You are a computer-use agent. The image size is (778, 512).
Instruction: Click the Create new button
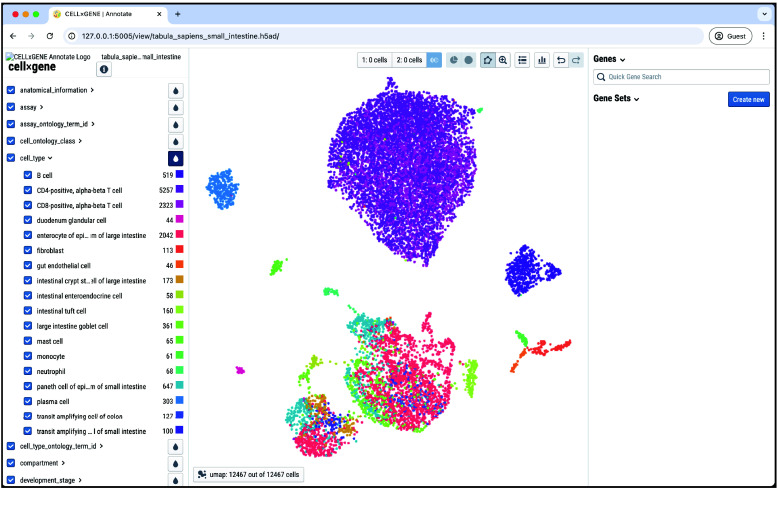(748, 99)
